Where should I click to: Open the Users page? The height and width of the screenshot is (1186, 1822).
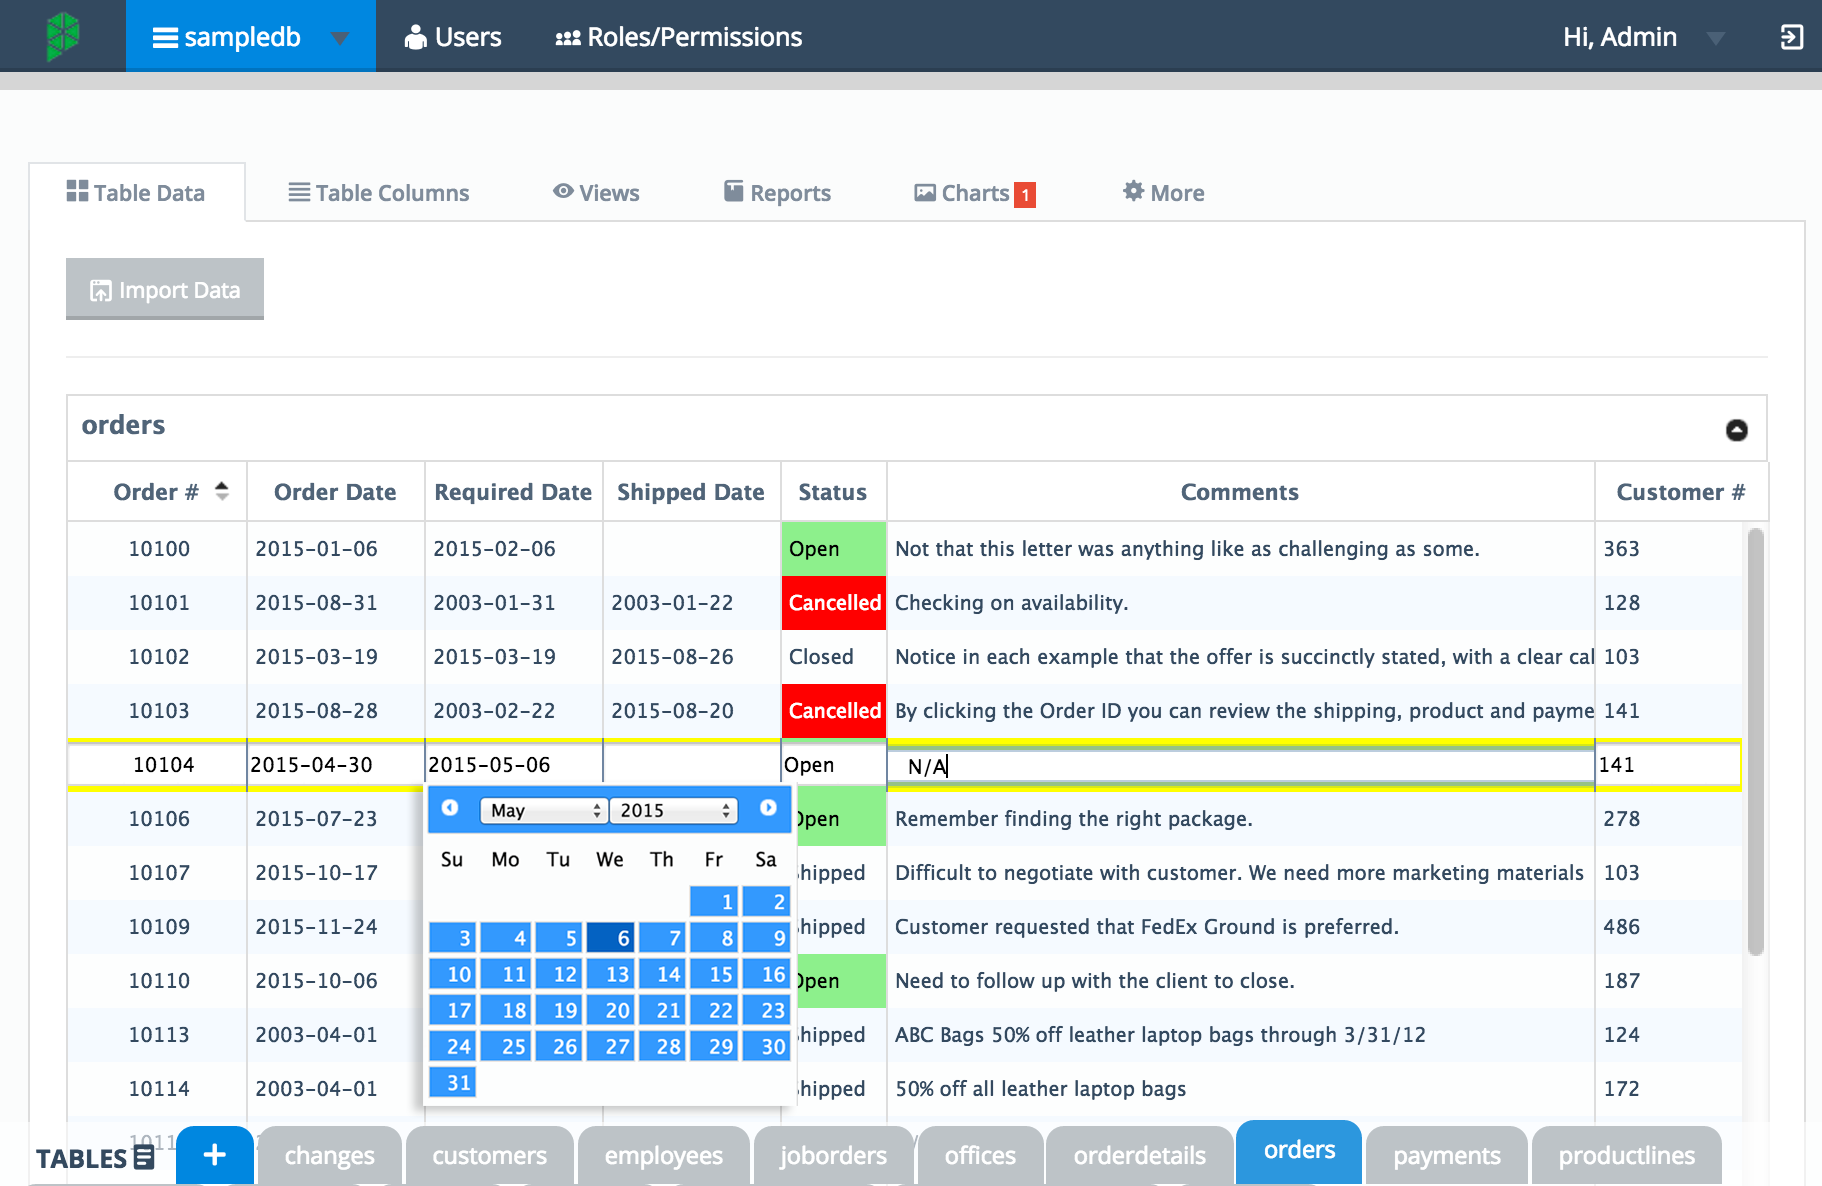(453, 37)
